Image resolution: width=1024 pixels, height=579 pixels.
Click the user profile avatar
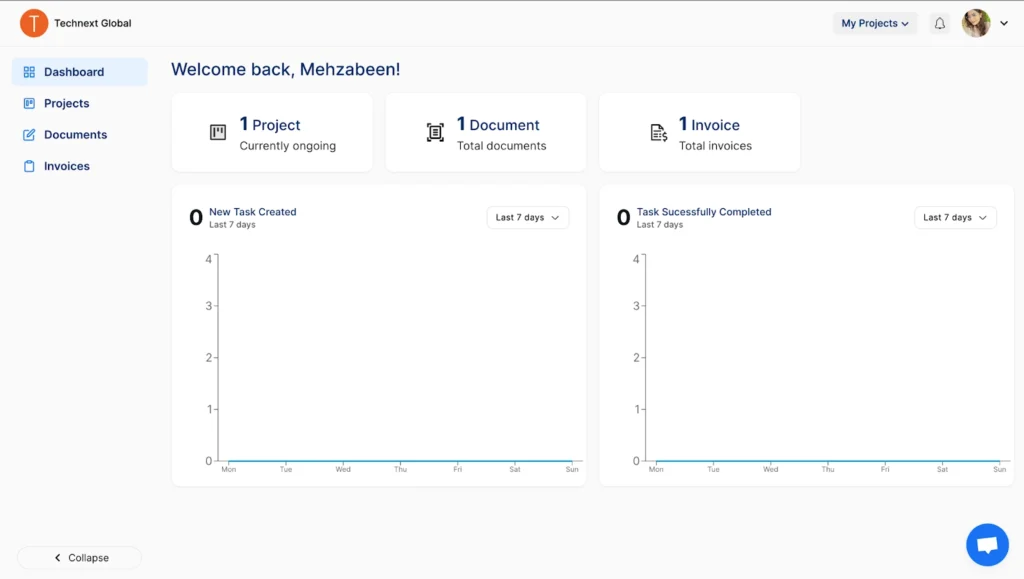coord(975,23)
